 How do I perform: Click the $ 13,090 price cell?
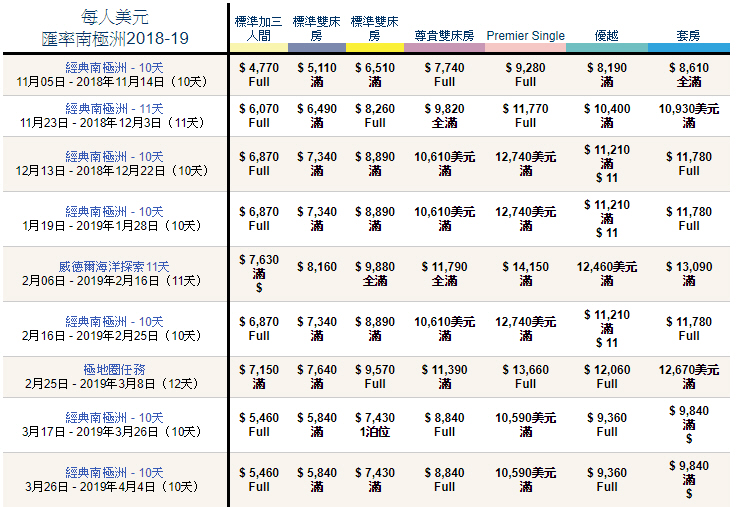tap(689, 267)
